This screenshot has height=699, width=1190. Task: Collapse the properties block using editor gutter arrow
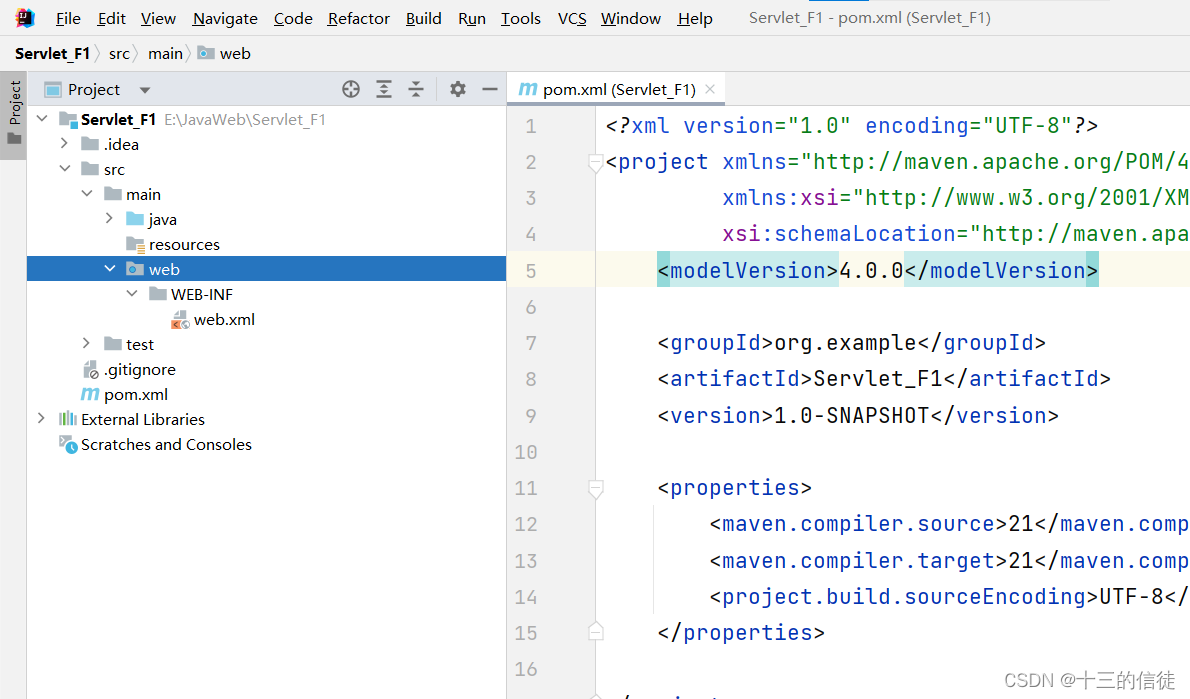(596, 489)
